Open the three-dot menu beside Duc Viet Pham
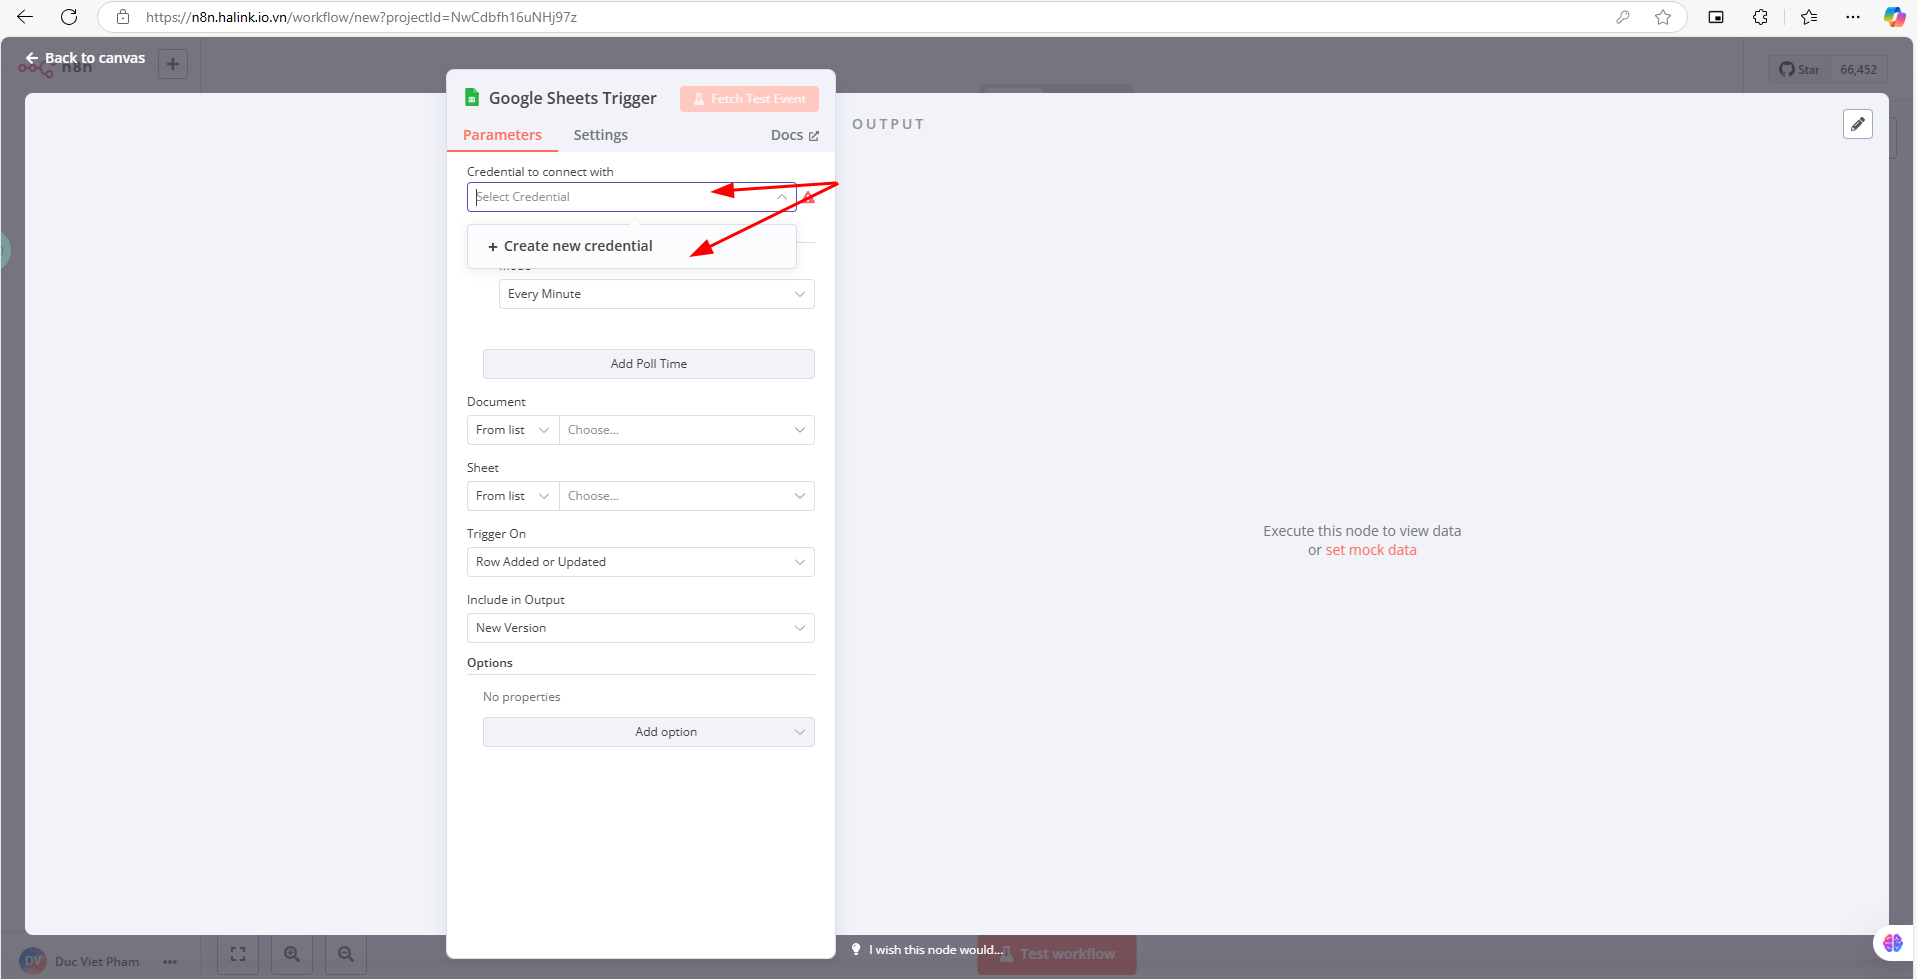Viewport: 1917px width, 979px height. click(170, 962)
